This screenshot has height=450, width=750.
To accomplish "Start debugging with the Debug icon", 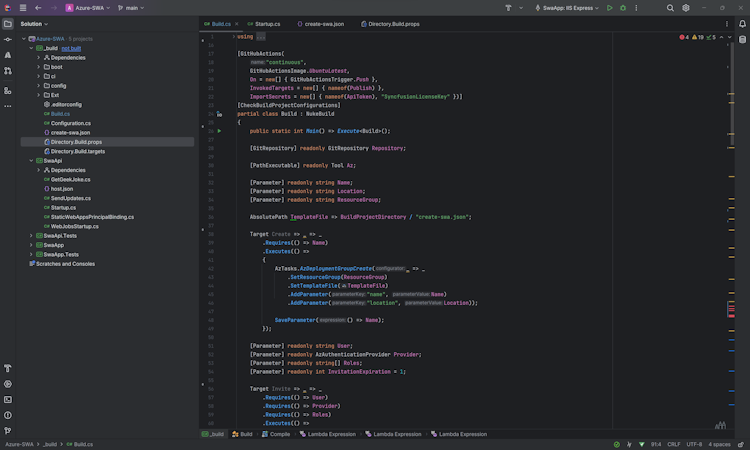I will [x=623, y=7].
